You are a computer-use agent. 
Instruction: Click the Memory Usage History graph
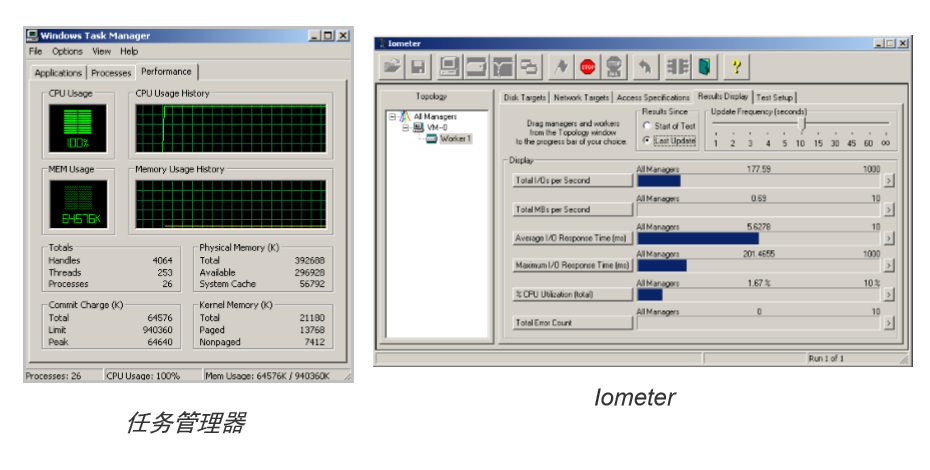point(231,204)
